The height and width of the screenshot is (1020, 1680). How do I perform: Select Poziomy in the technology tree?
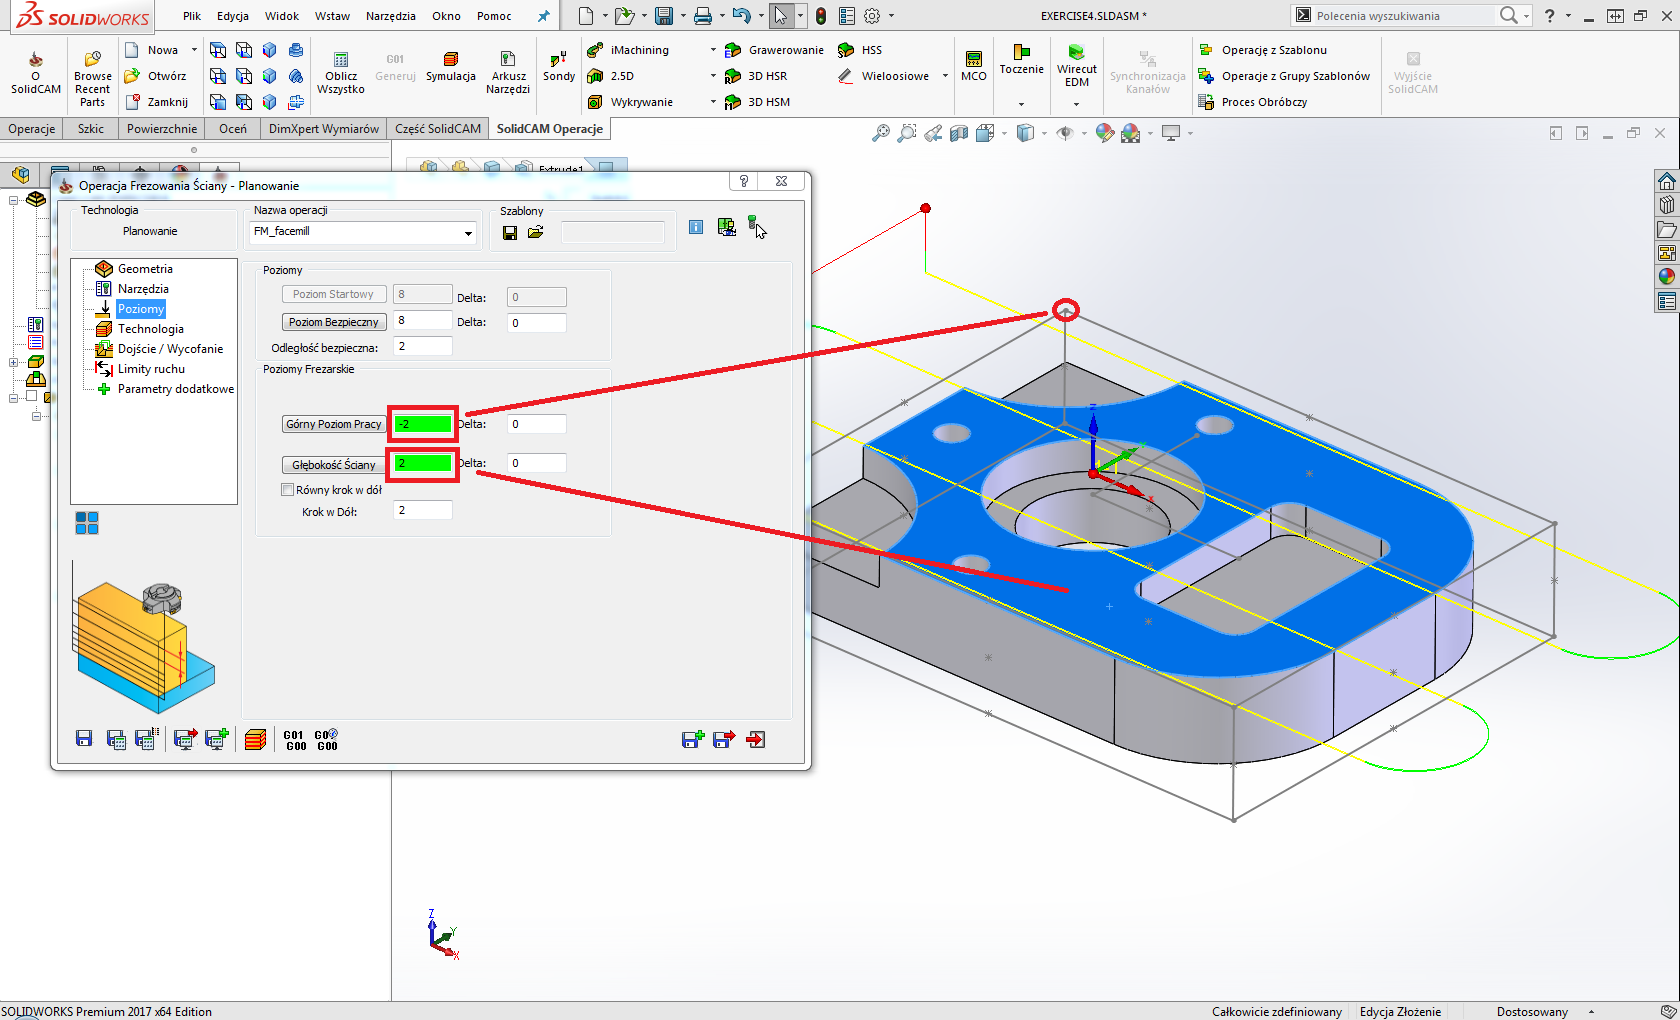[x=140, y=309]
